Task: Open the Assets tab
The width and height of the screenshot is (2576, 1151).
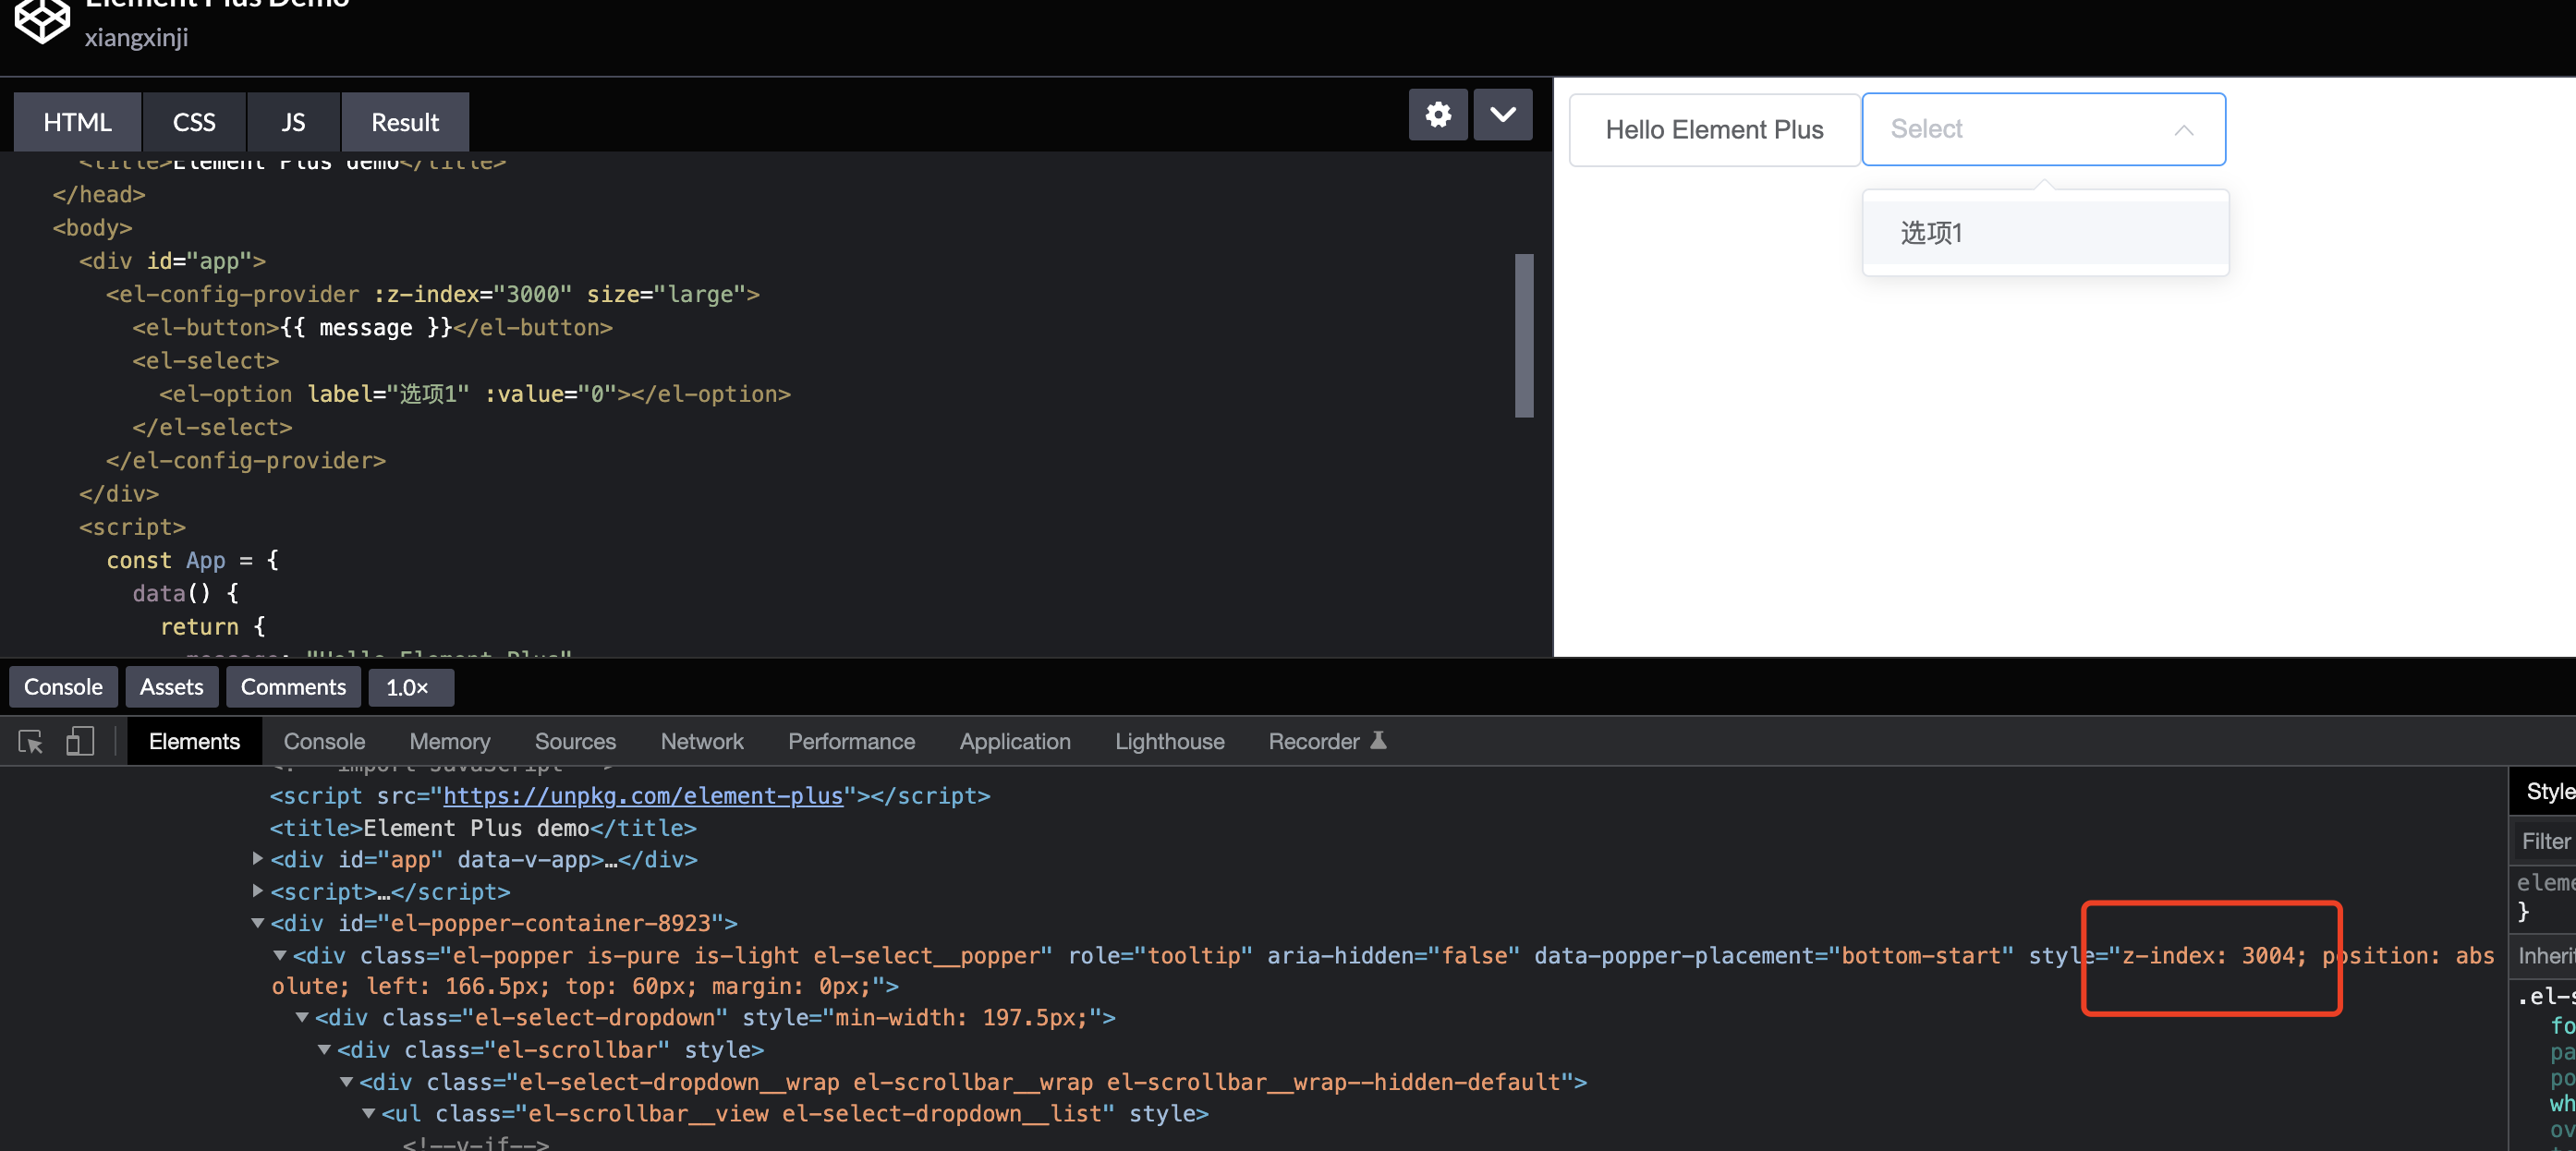Action: [x=171, y=686]
